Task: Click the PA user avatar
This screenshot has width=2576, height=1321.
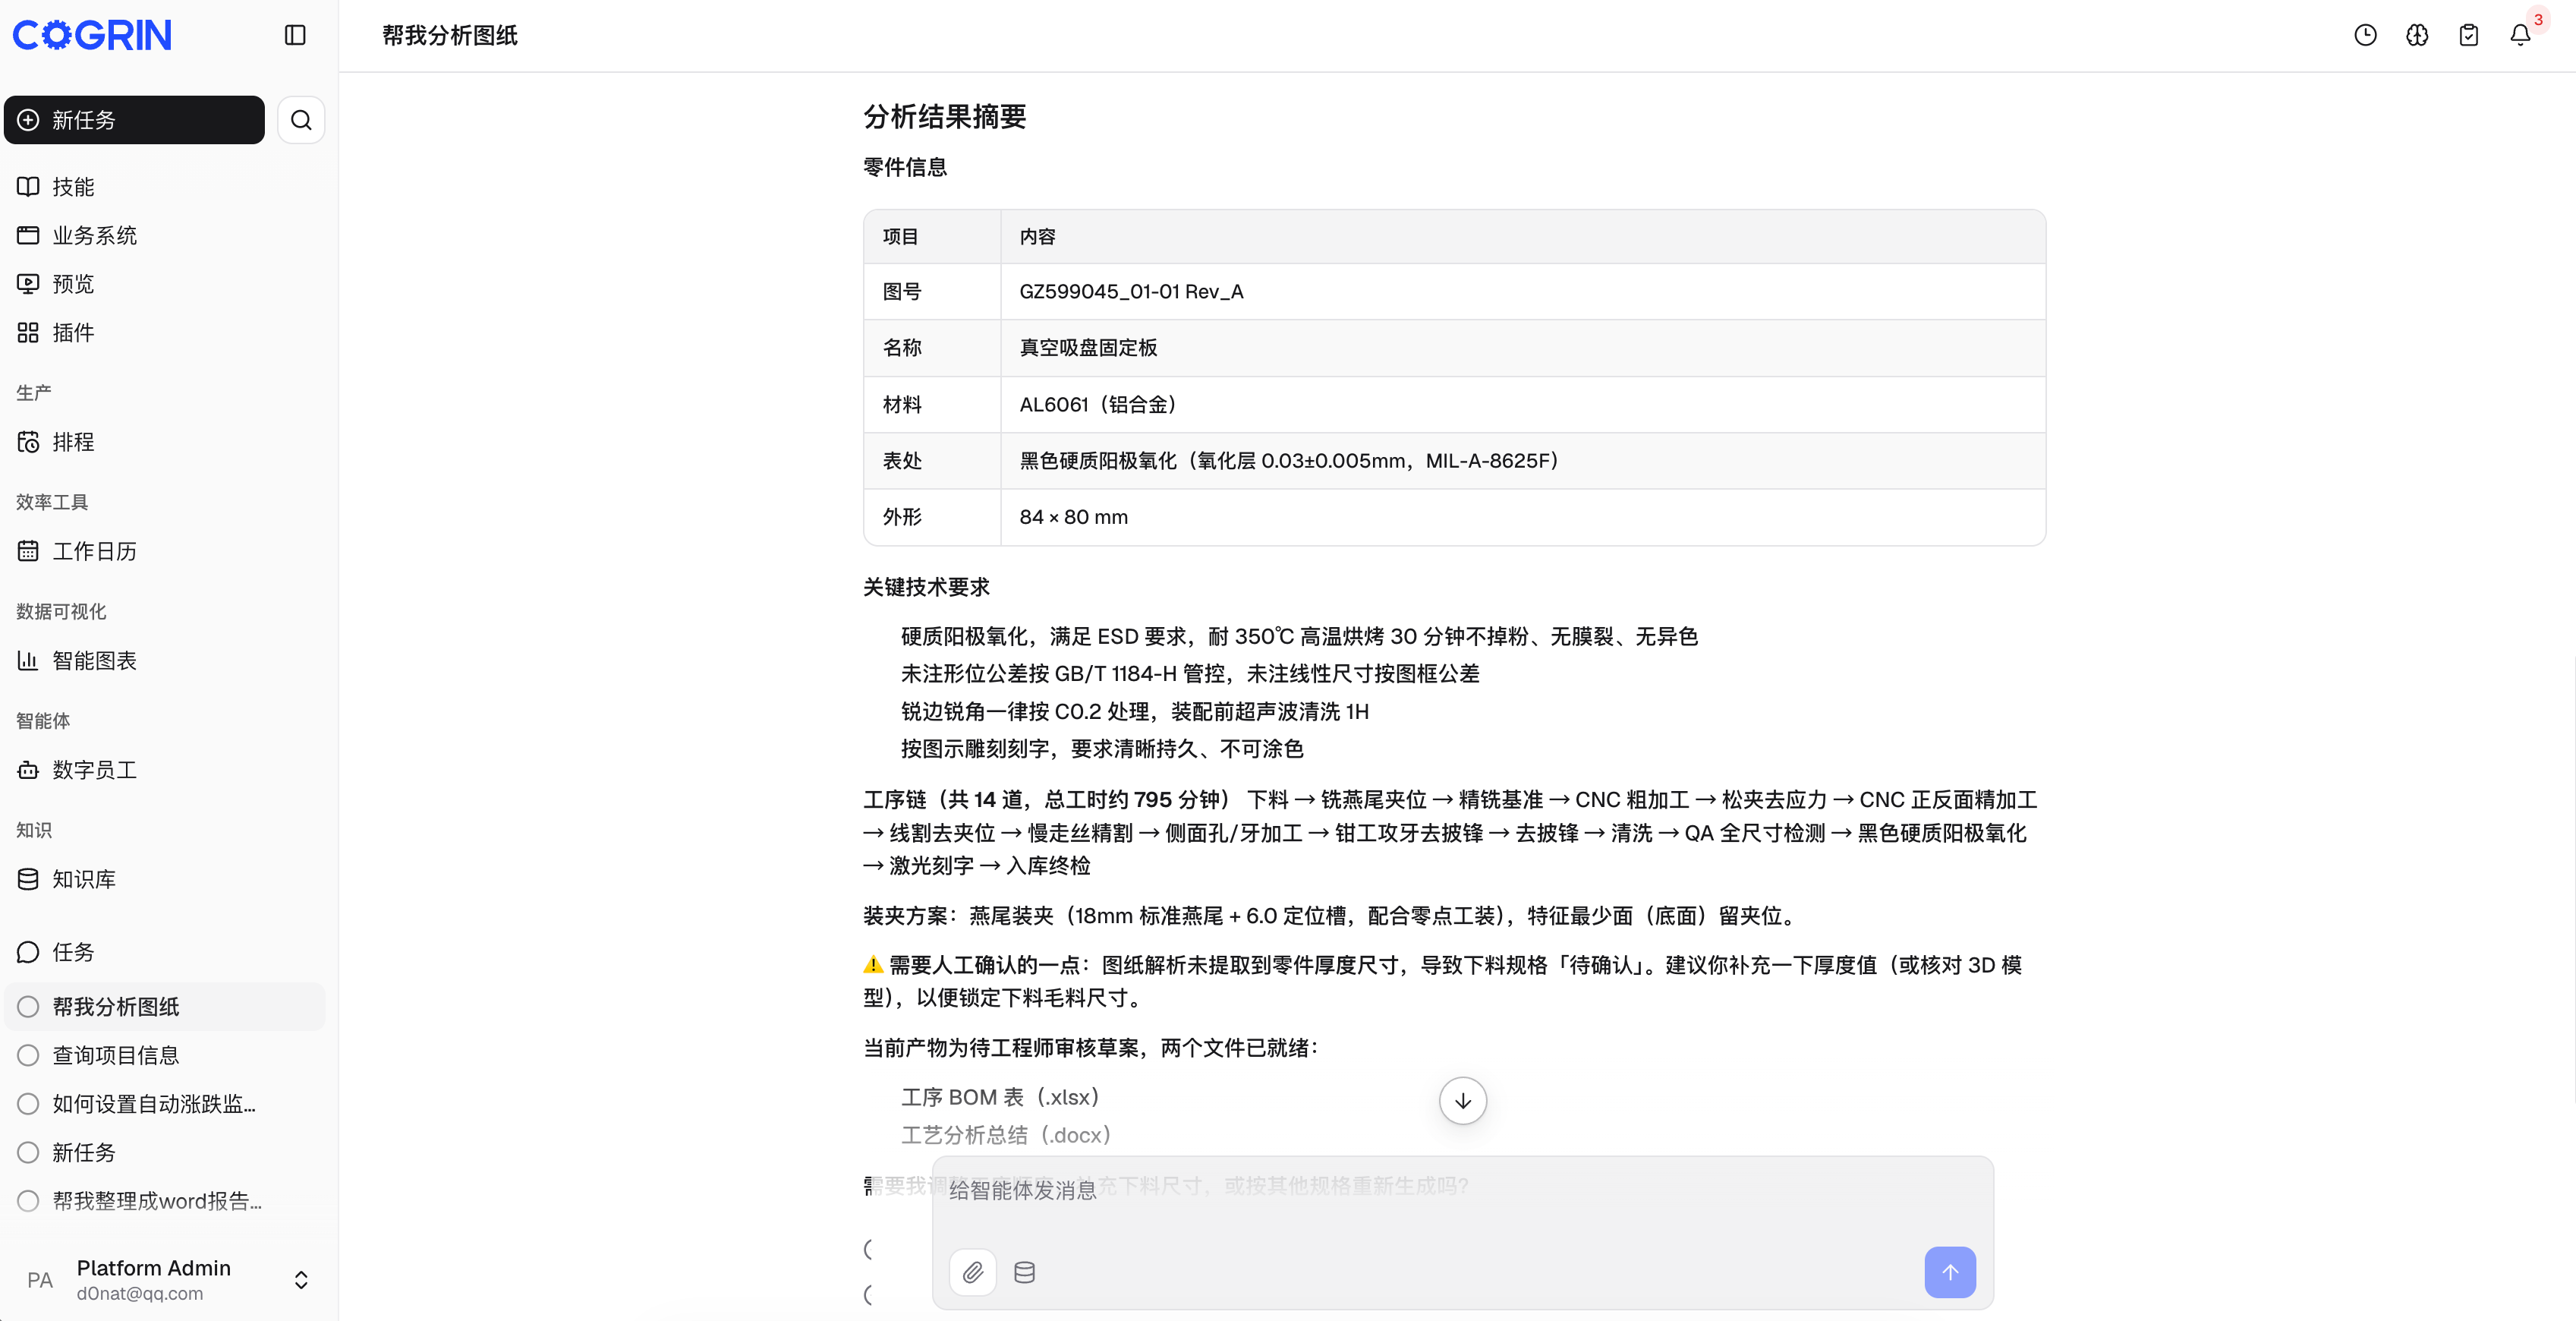Action: pos(40,1280)
